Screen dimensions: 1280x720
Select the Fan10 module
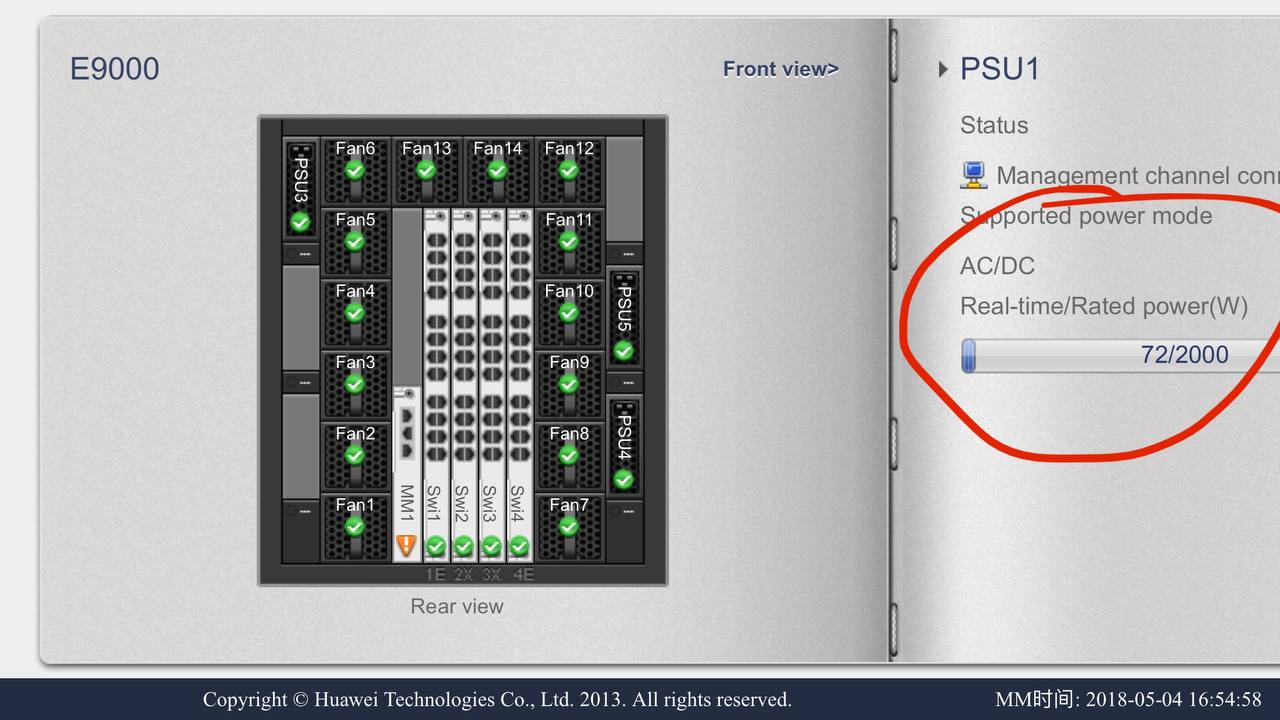pyautogui.click(x=569, y=313)
